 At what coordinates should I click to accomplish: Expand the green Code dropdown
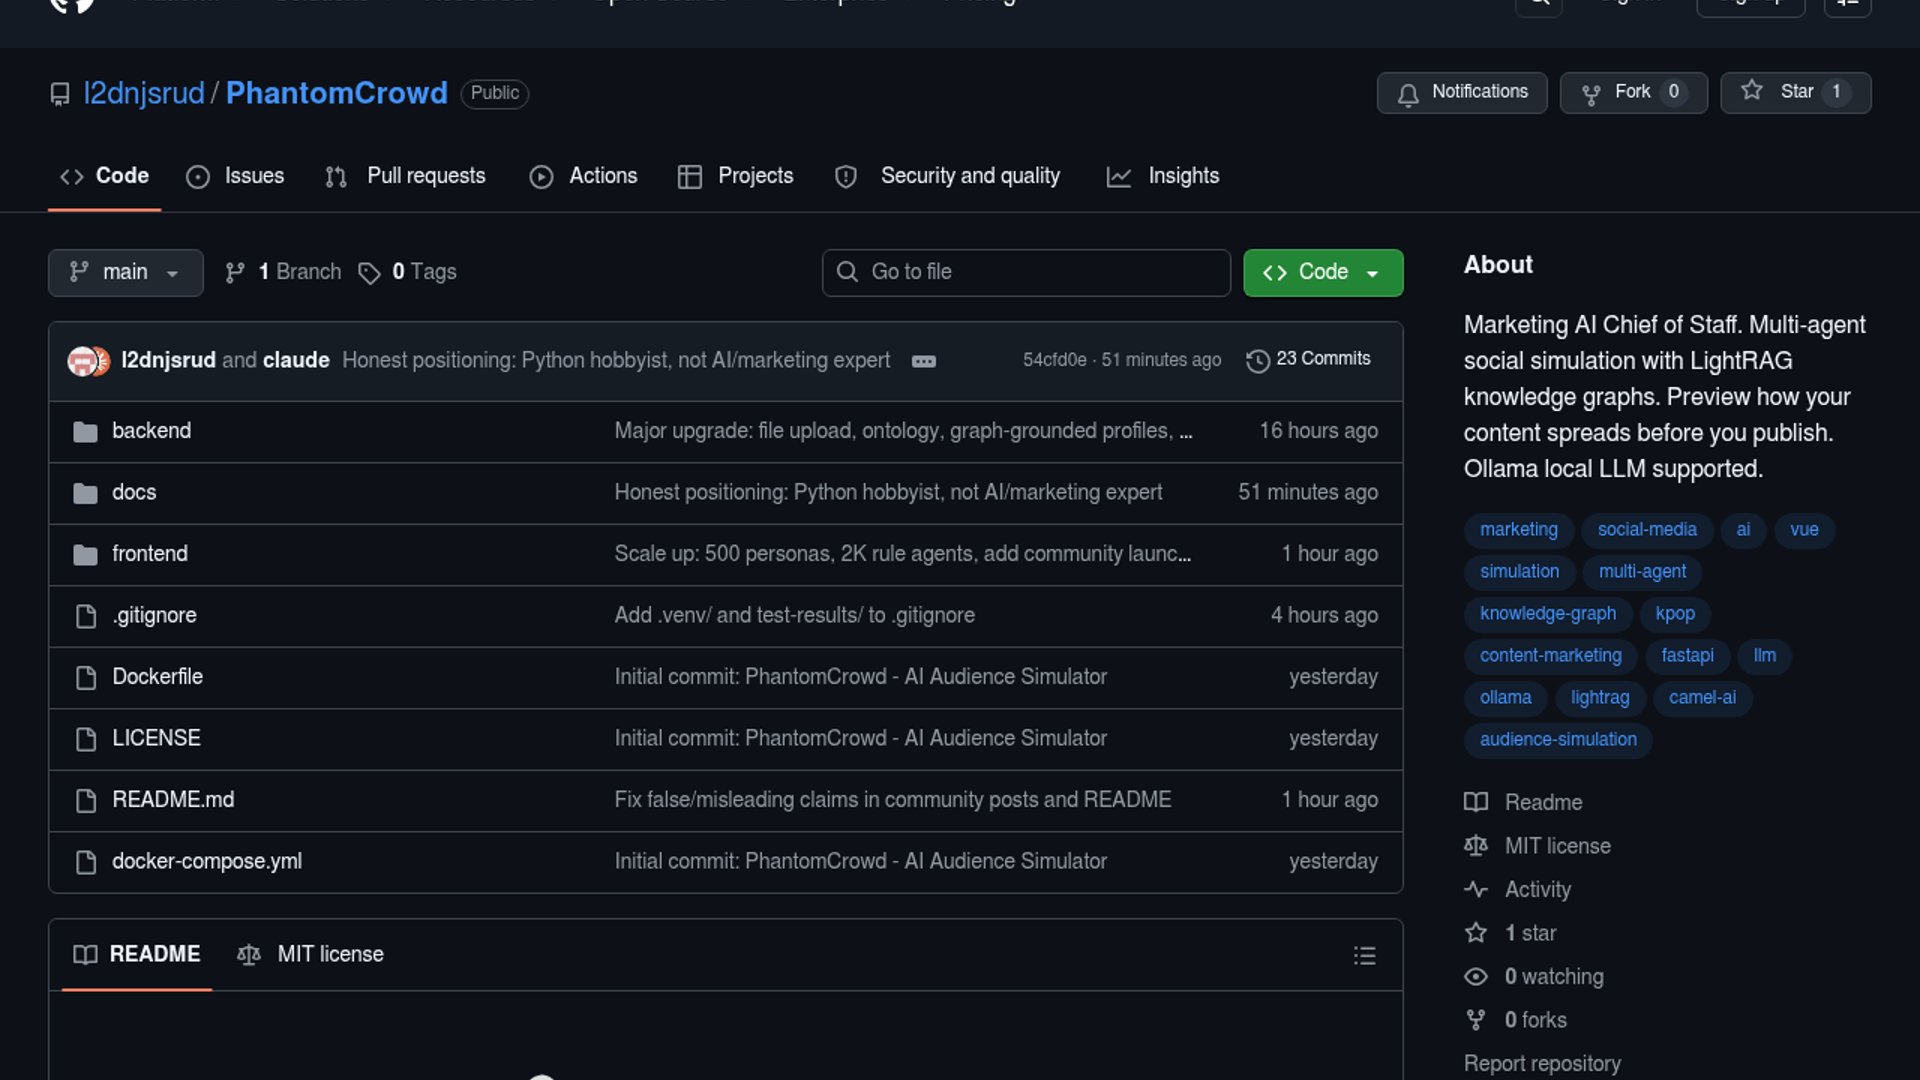click(1322, 272)
